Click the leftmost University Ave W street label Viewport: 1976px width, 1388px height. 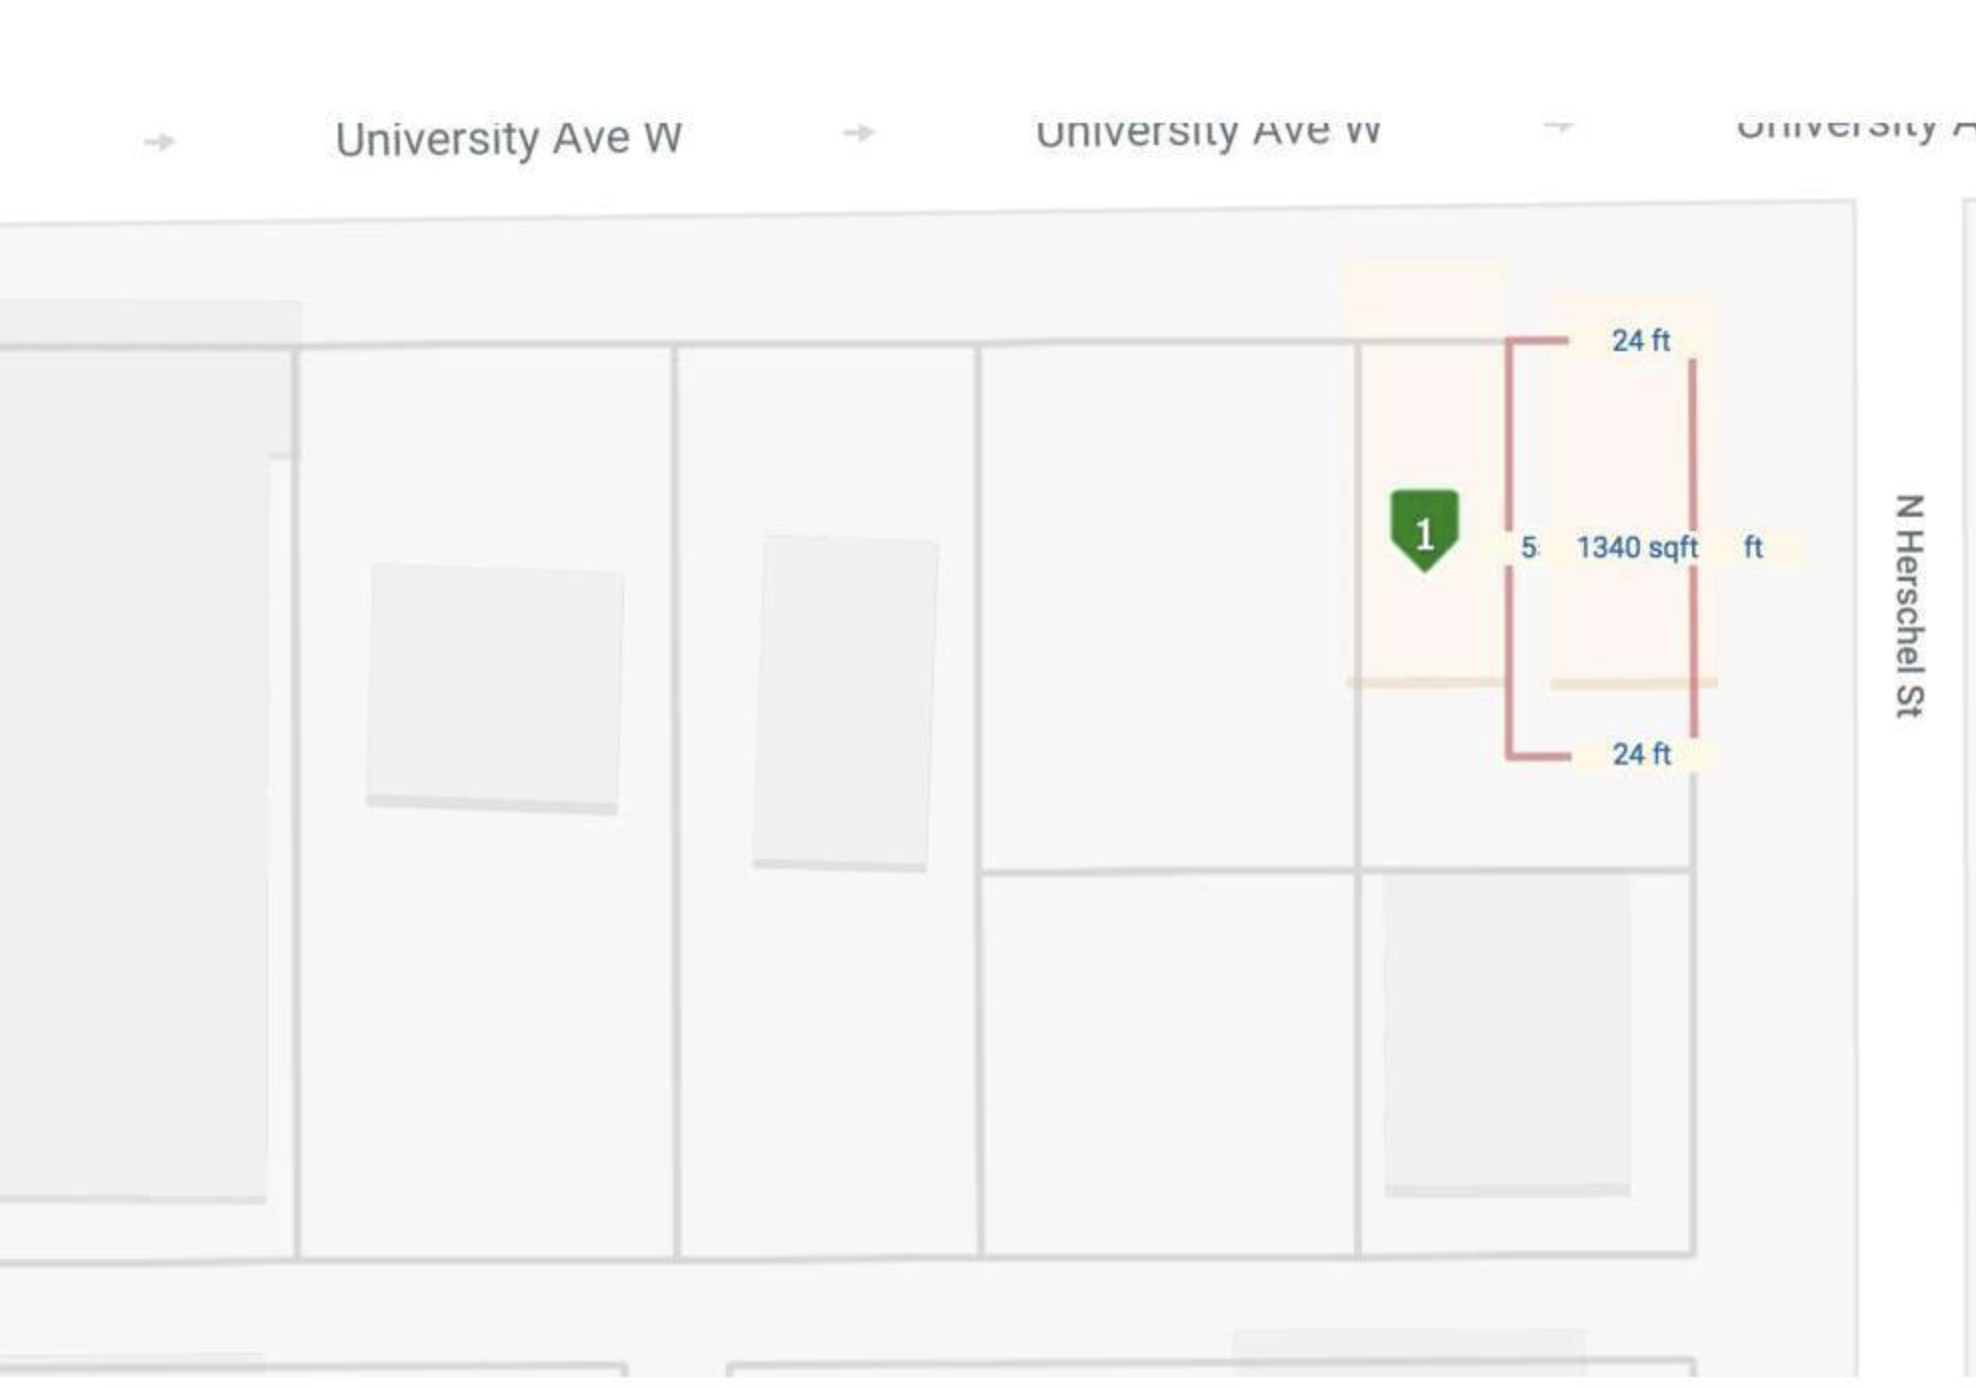coord(508,138)
